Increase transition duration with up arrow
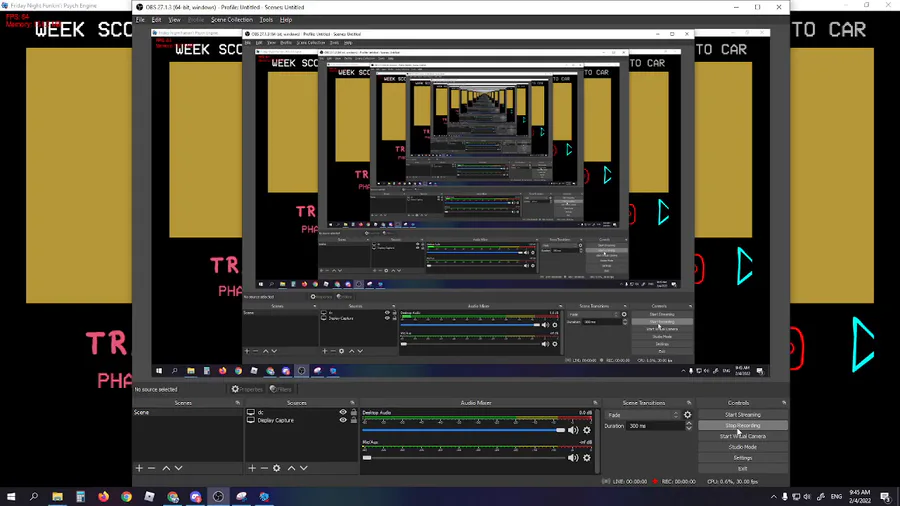 tap(689, 424)
